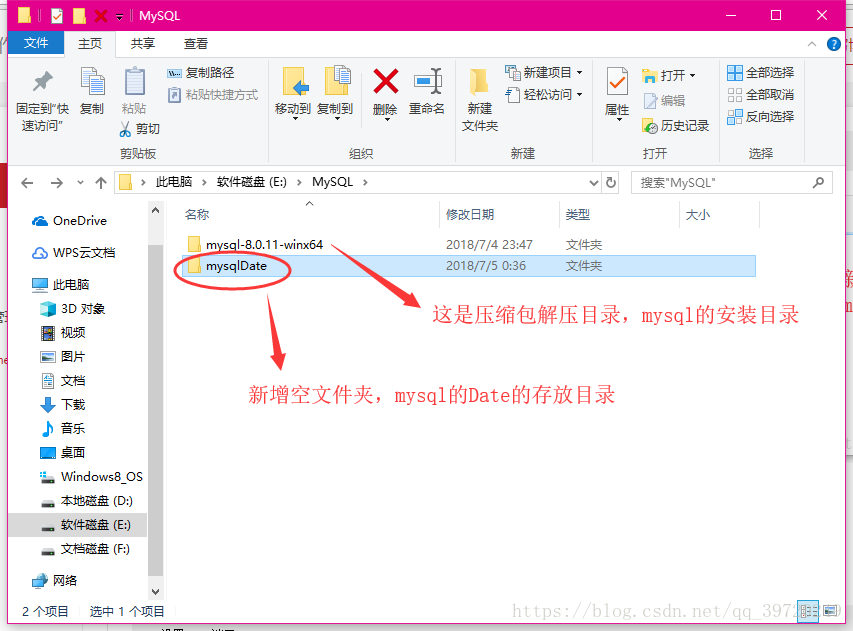853x631 pixels.
Task: Create a New folder
Action: [480, 101]
